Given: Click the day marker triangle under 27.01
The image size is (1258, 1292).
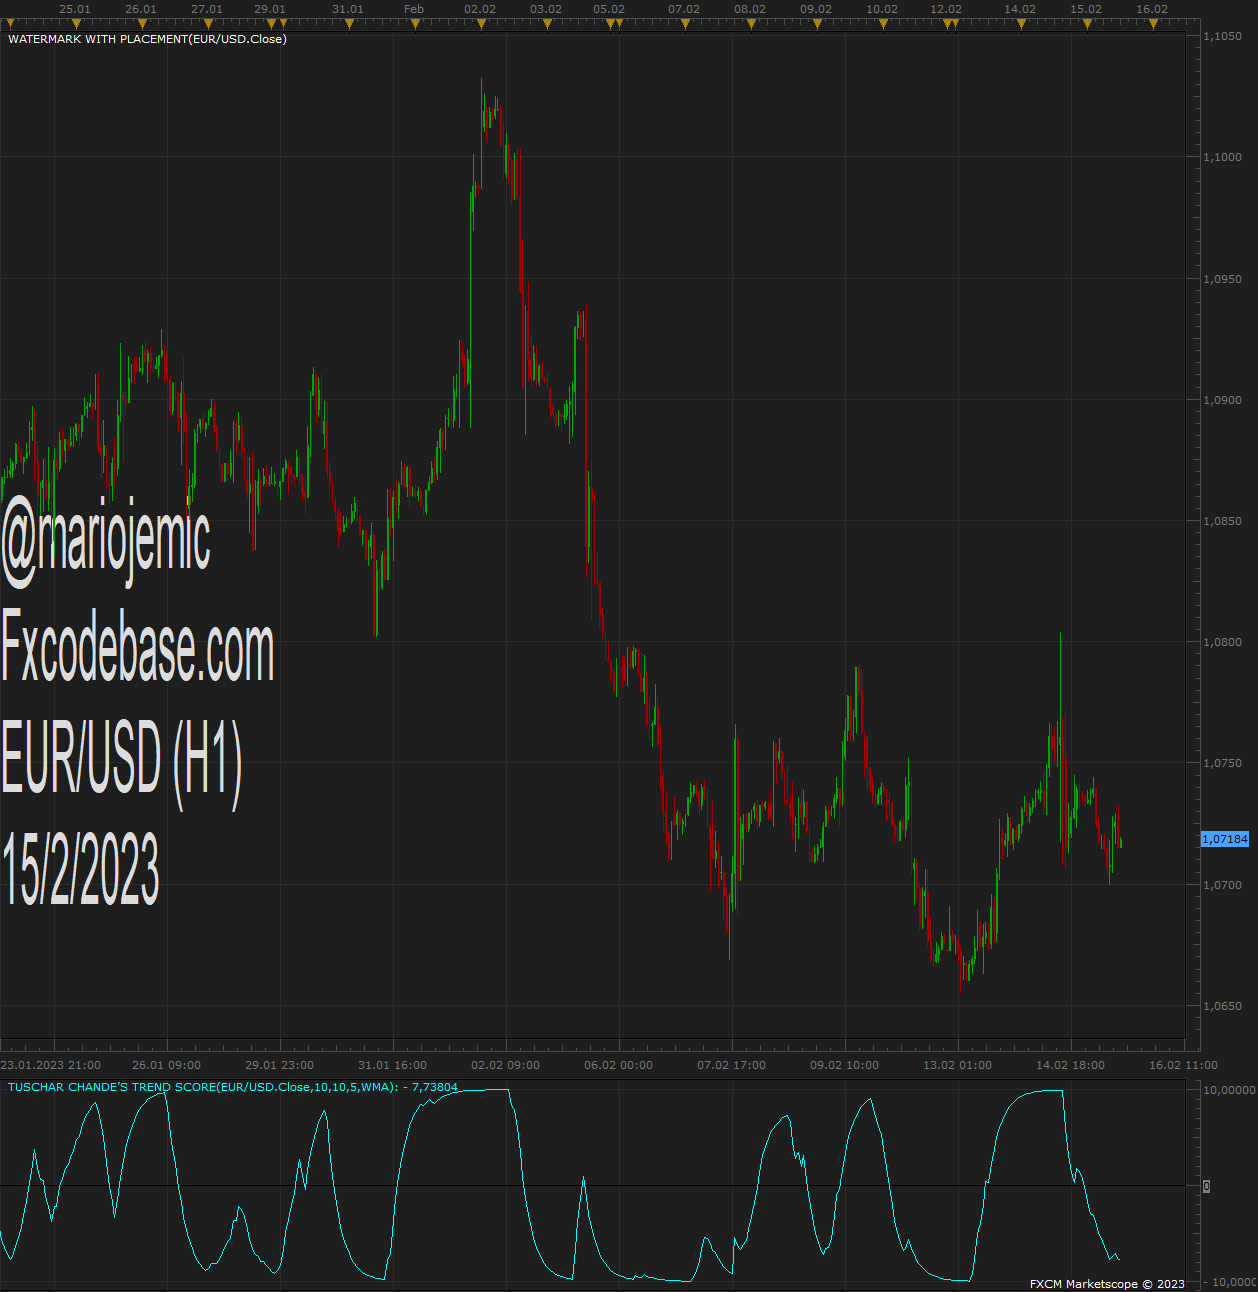Looking at the screenshot, I should (x=208, y=24).
